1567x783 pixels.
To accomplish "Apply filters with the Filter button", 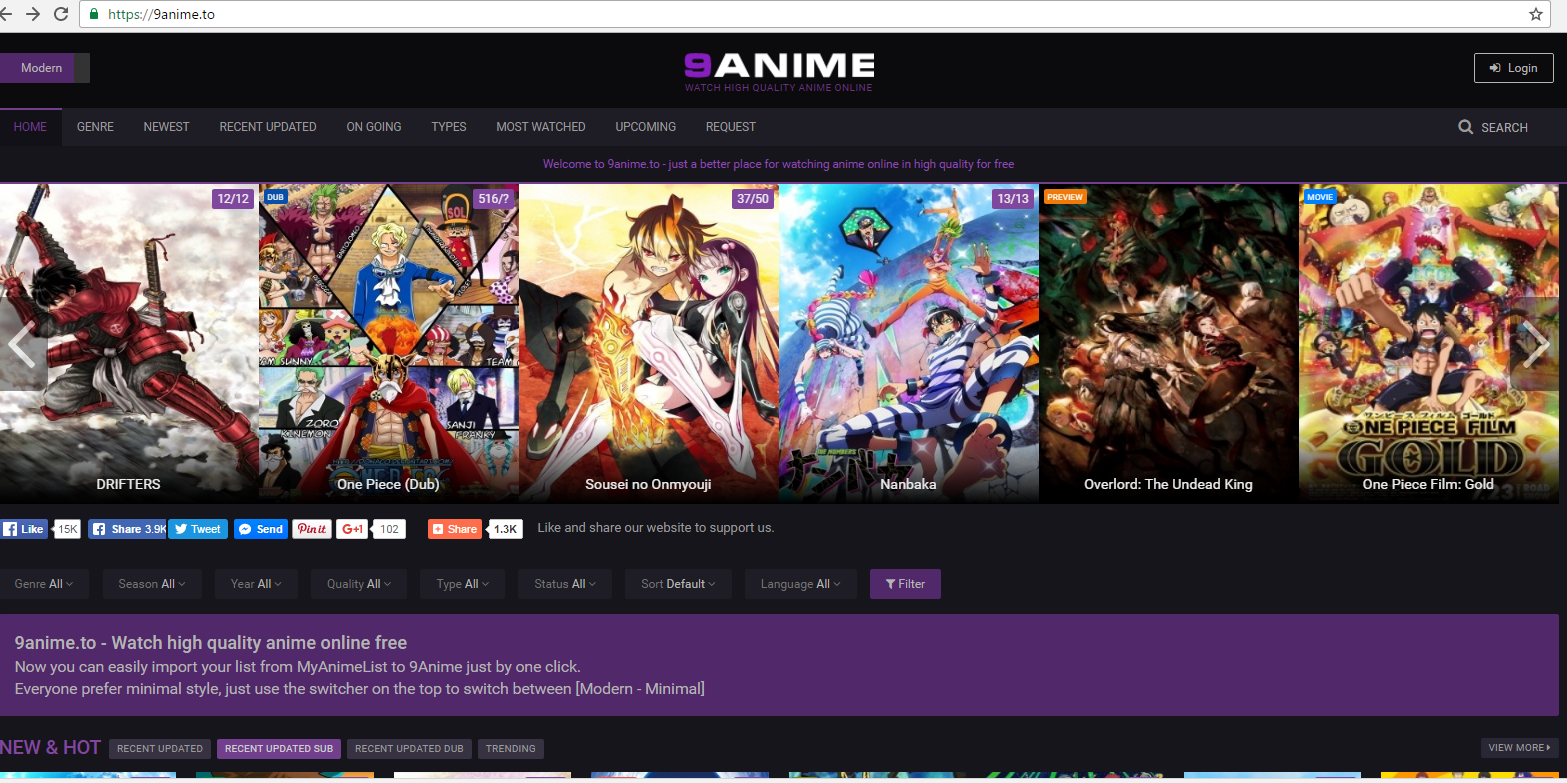I will (x=905, y=584).
